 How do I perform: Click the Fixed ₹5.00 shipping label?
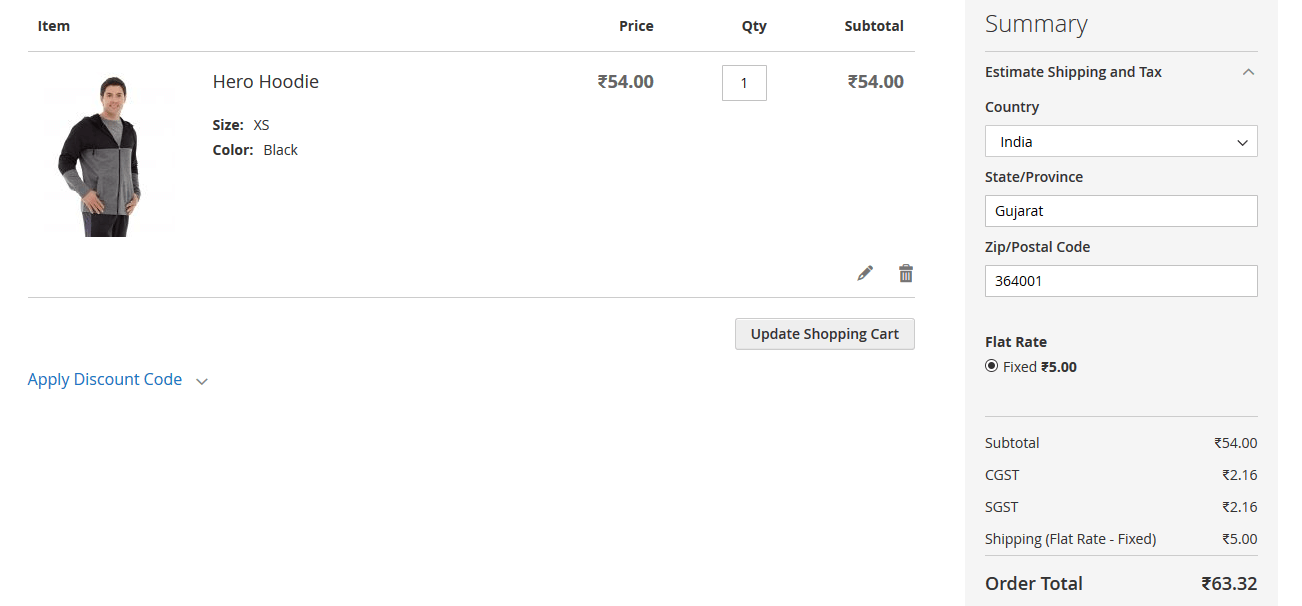(x=1040, y=367)
